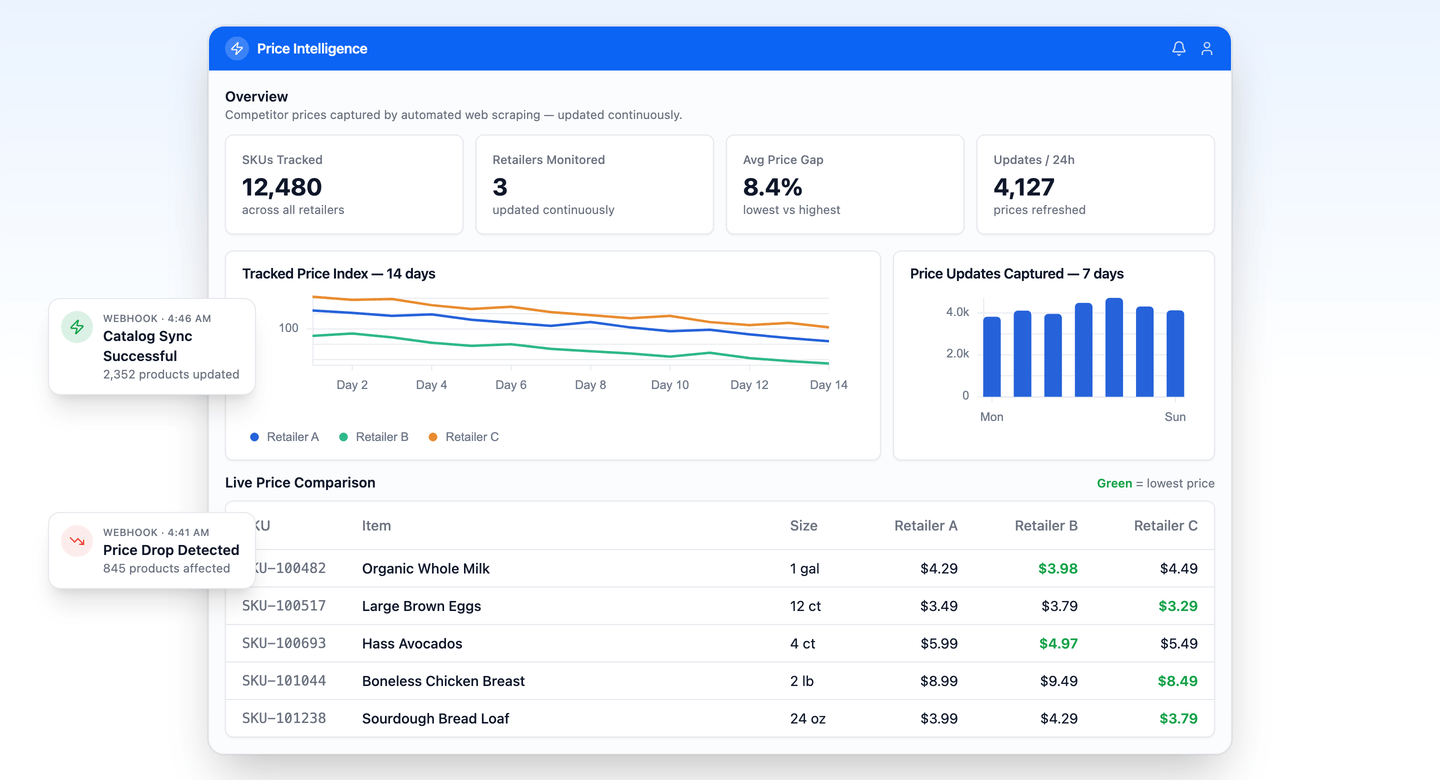Click Price Updates Captured chart title
This screenshot has width=1440, height=780.
click(x=1017, y=273)
